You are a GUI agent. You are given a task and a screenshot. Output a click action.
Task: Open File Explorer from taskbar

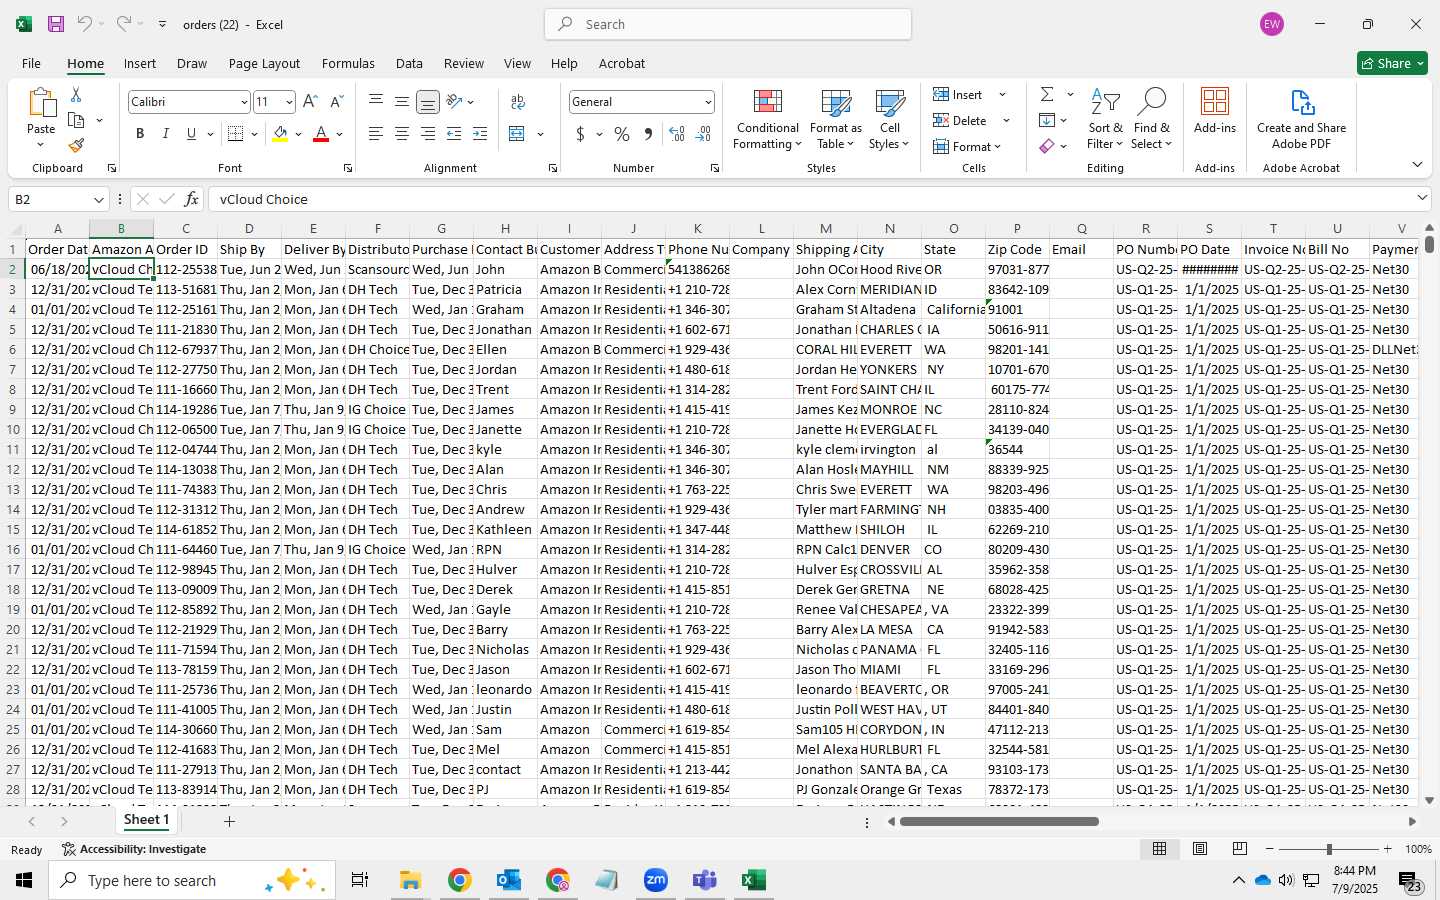click(x=410, y=880)
